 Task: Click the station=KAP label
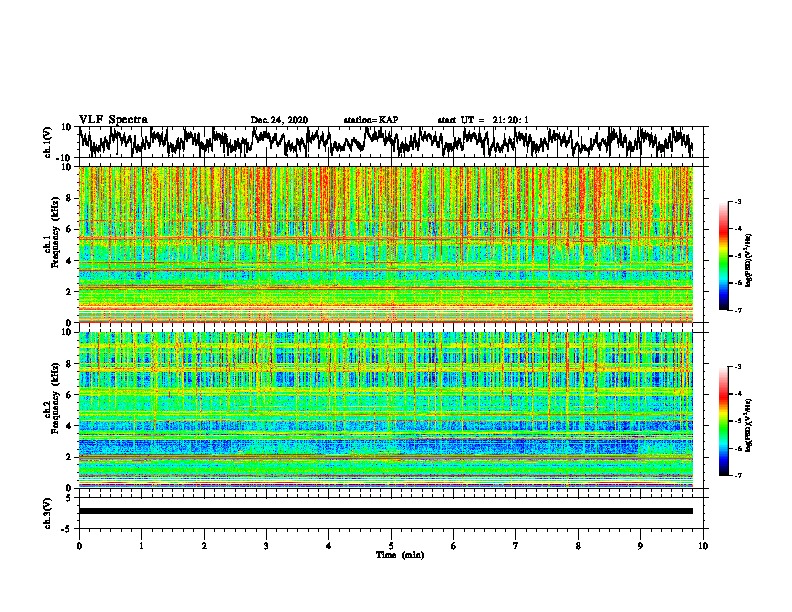371,120
